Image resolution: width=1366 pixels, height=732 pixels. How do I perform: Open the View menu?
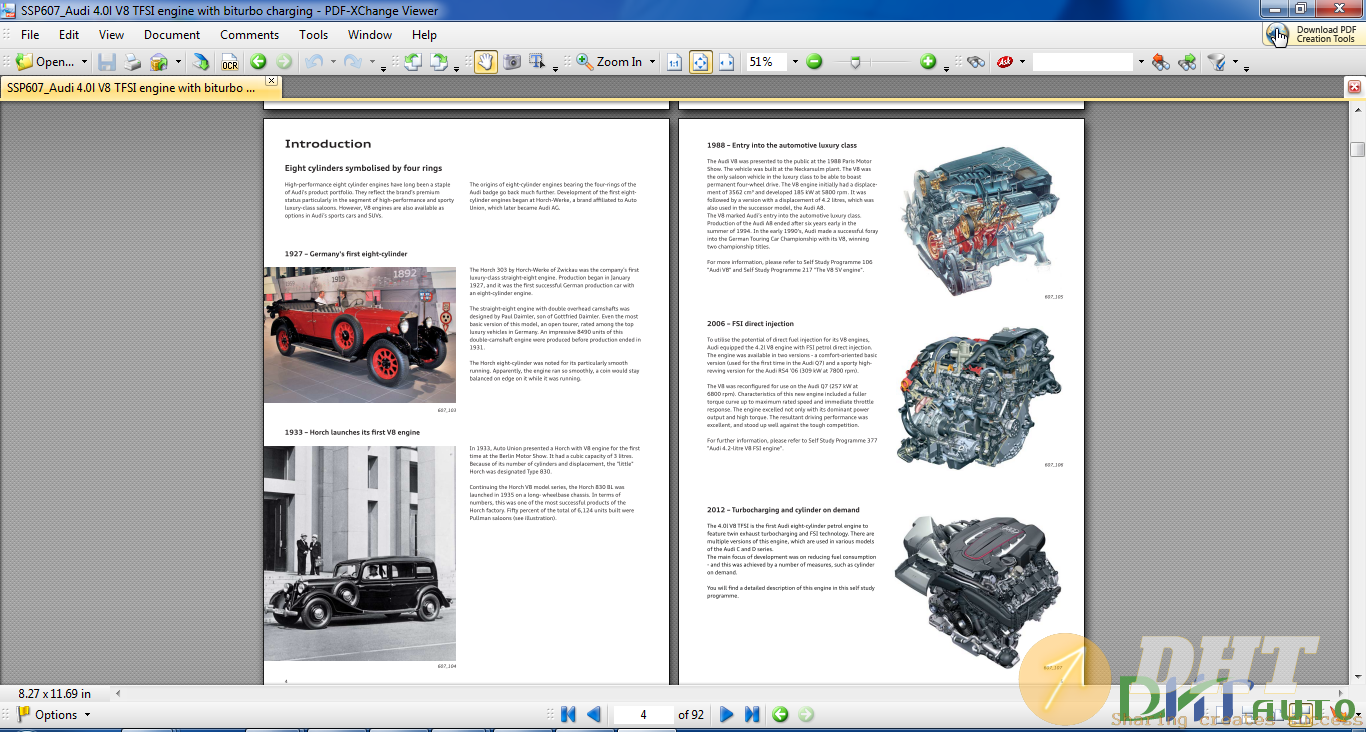112,35
